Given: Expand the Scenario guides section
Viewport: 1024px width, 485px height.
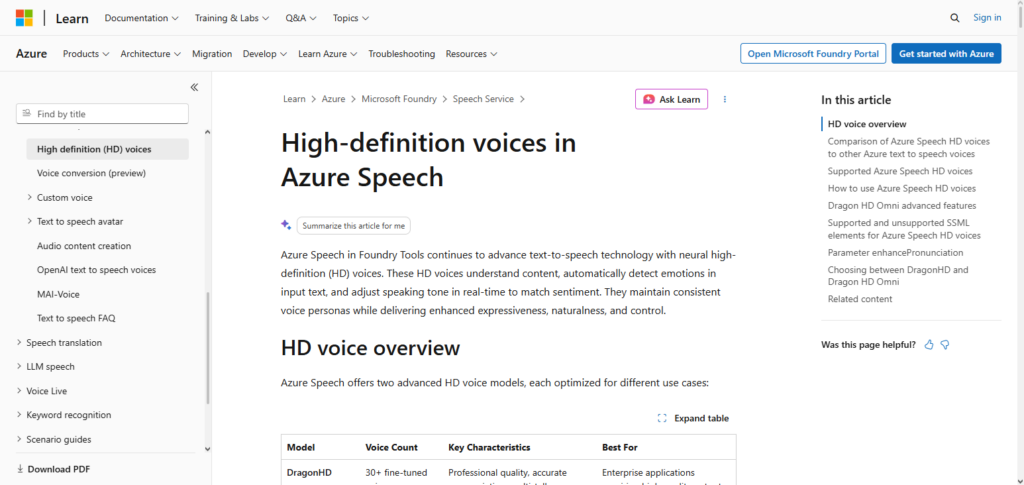Looking at the screenshot, I should (x=20, y=439).
